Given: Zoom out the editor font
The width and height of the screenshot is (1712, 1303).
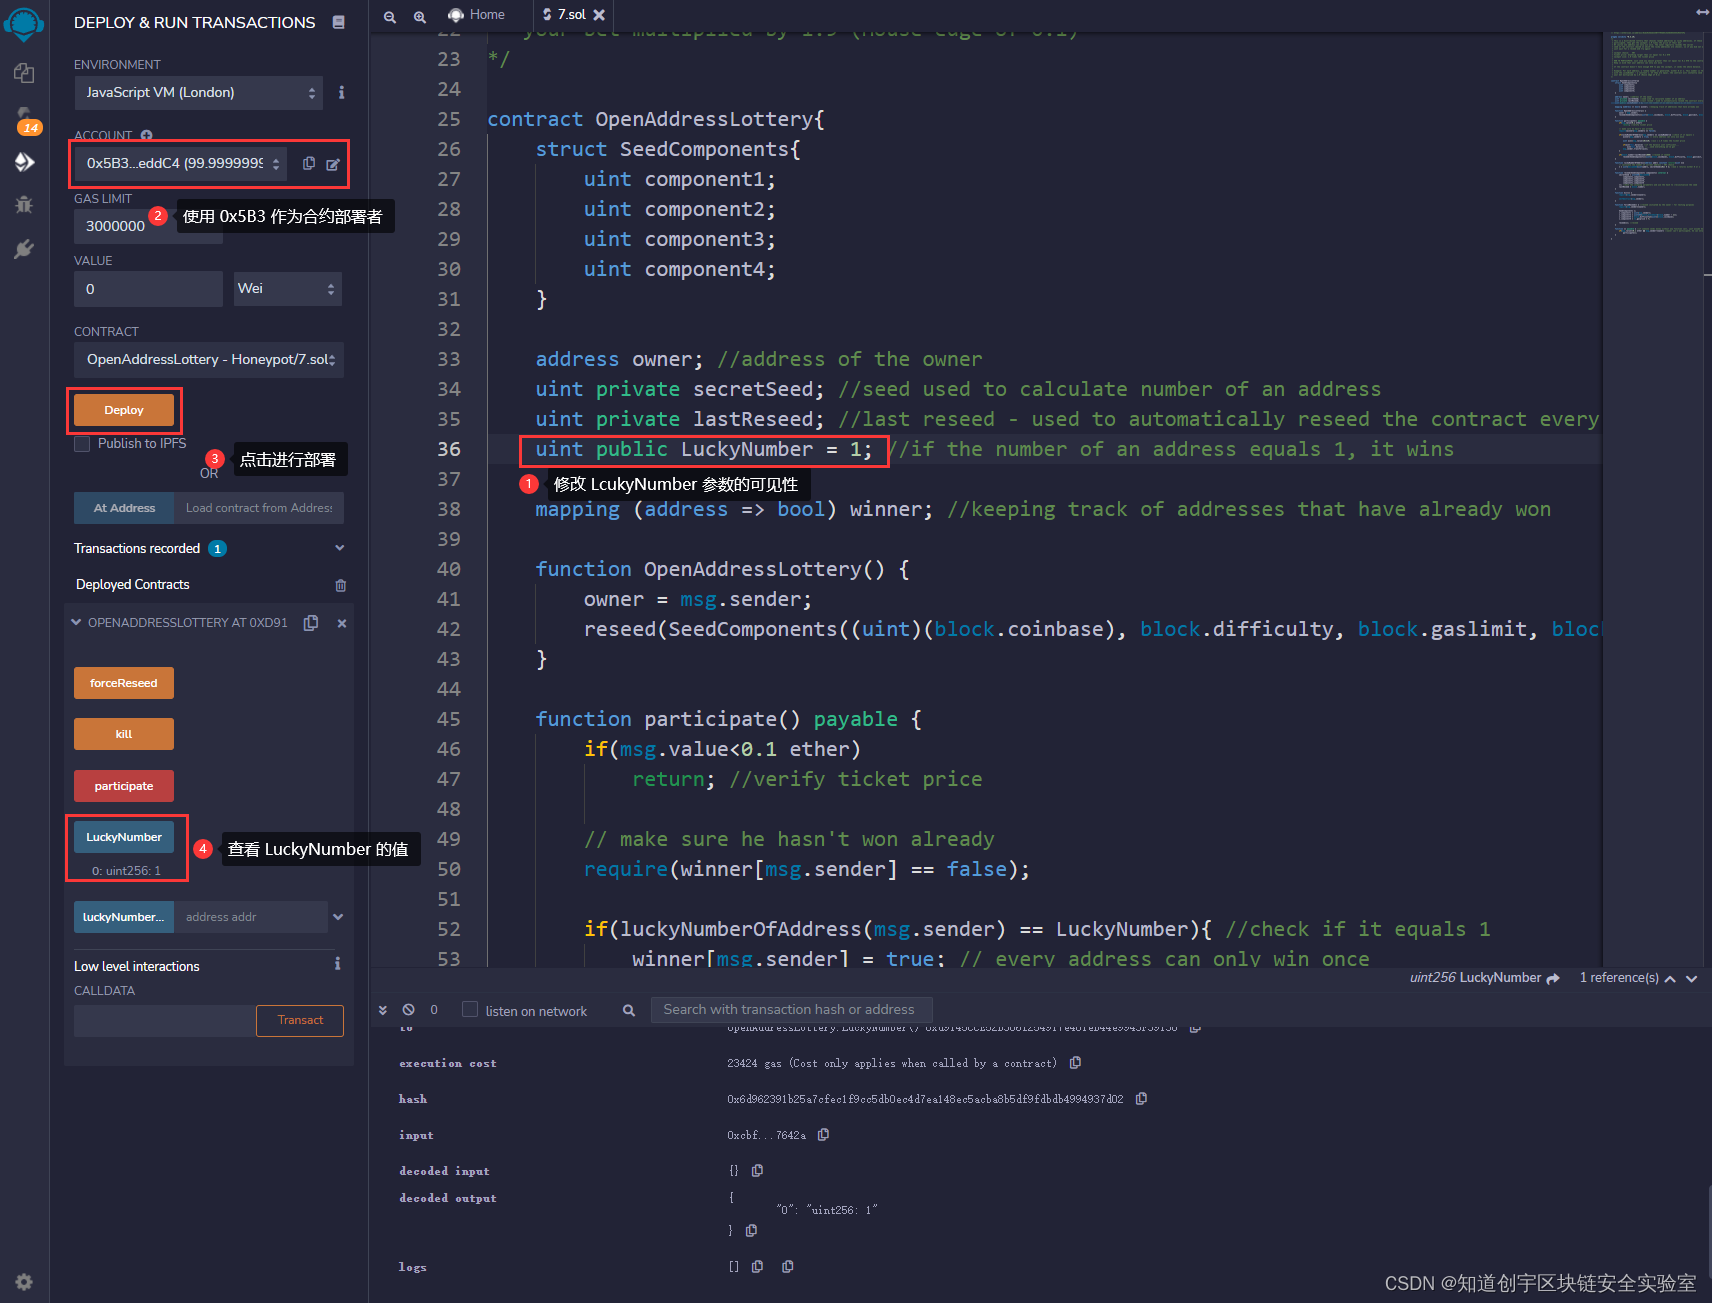Looking at the screenshot, I should (x=390, y=16).
